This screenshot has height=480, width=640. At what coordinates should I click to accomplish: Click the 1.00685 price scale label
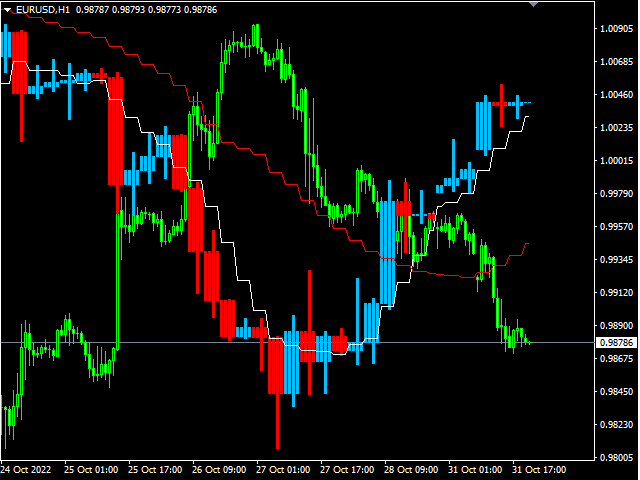pos(616,62)
